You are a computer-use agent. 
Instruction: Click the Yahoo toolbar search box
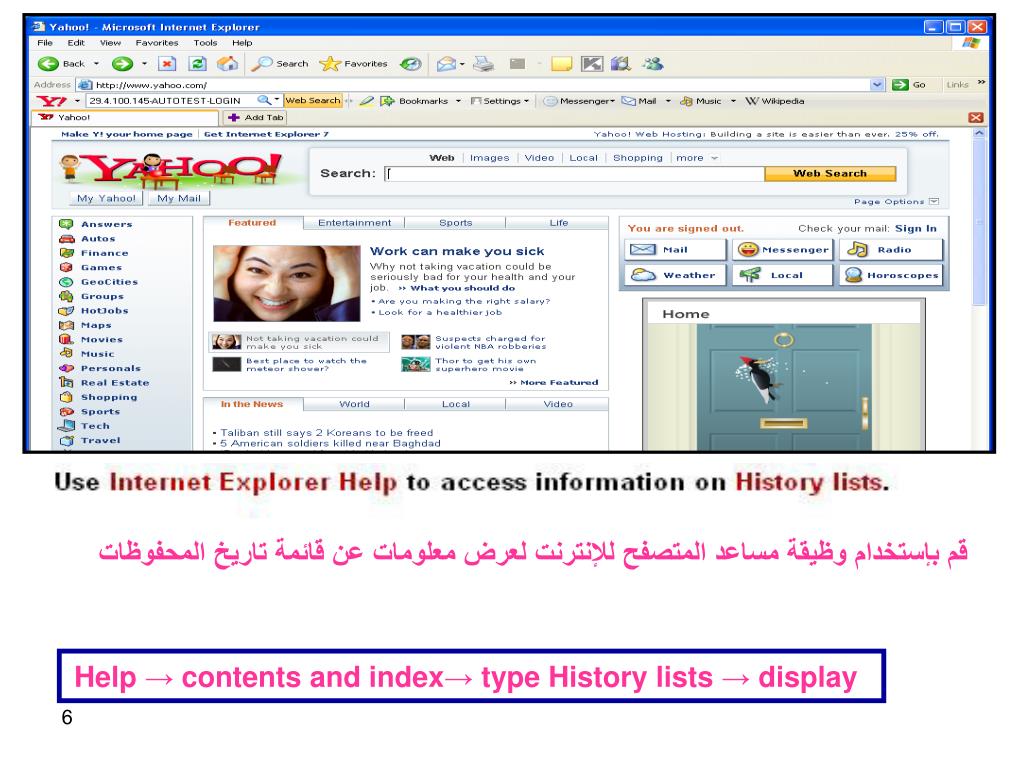pyautogui.click(x=172, y=101)
